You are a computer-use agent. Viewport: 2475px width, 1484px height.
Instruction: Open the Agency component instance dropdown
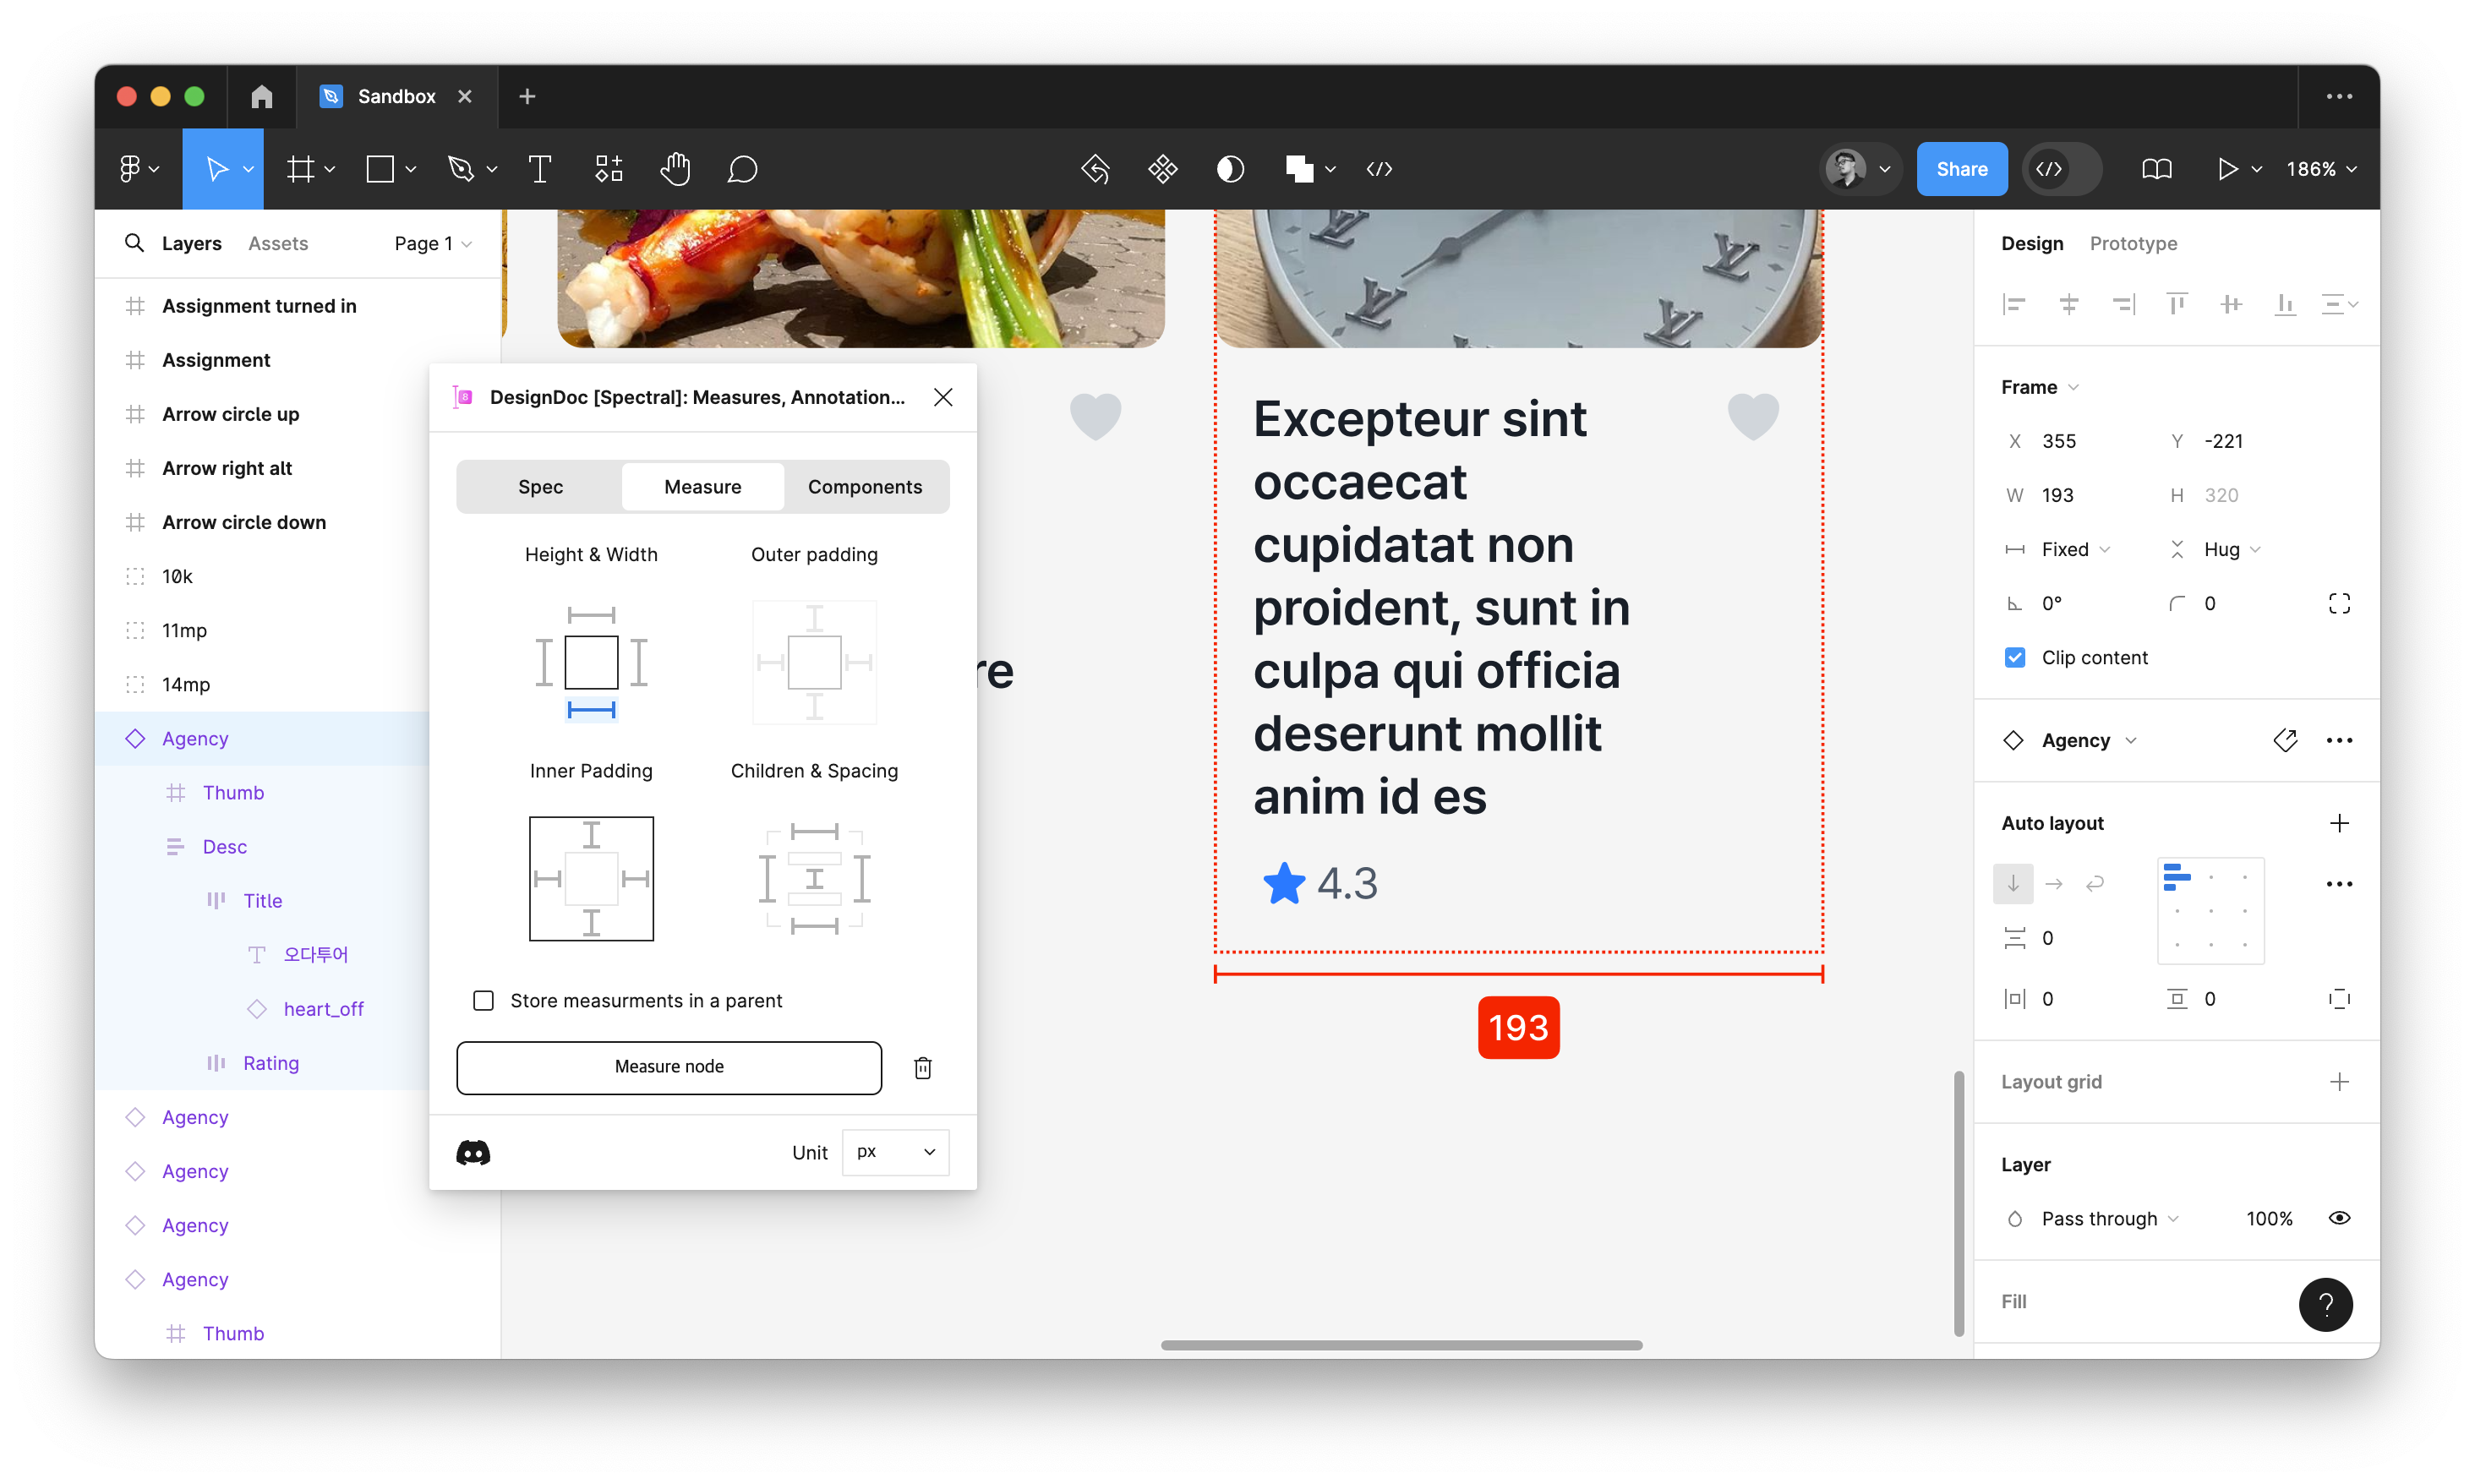click(2089, 741)
